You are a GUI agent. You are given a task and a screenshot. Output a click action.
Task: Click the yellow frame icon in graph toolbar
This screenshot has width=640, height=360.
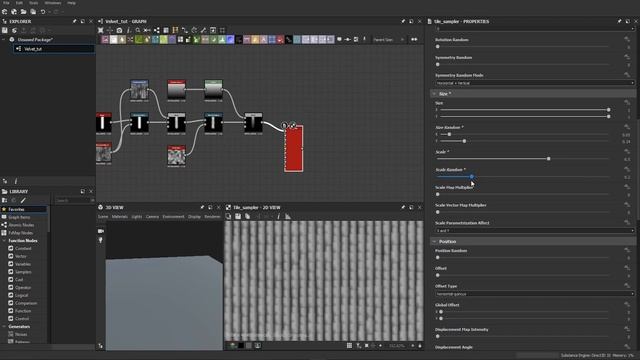pos(175,30)
